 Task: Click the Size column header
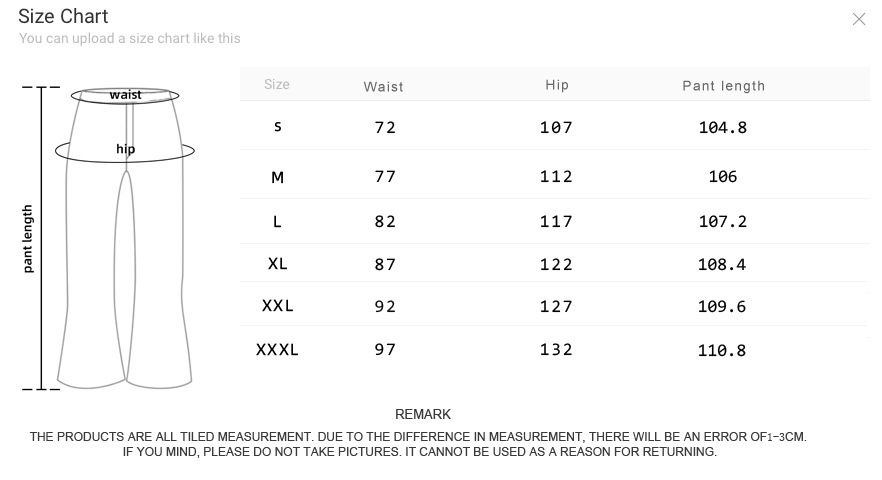277,85
